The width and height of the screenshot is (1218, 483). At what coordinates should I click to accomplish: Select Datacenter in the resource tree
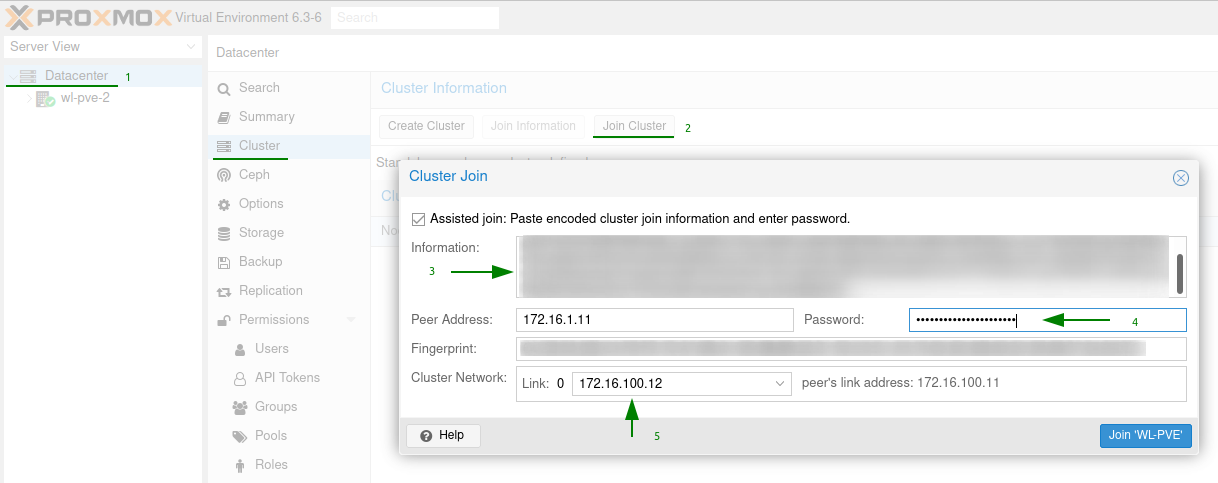(x=76, y=76)
